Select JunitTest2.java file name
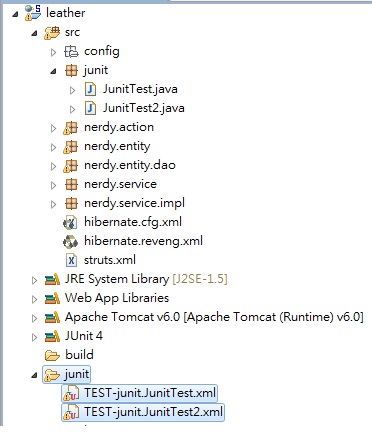The image size is (372, 432). tap(144, 108)
